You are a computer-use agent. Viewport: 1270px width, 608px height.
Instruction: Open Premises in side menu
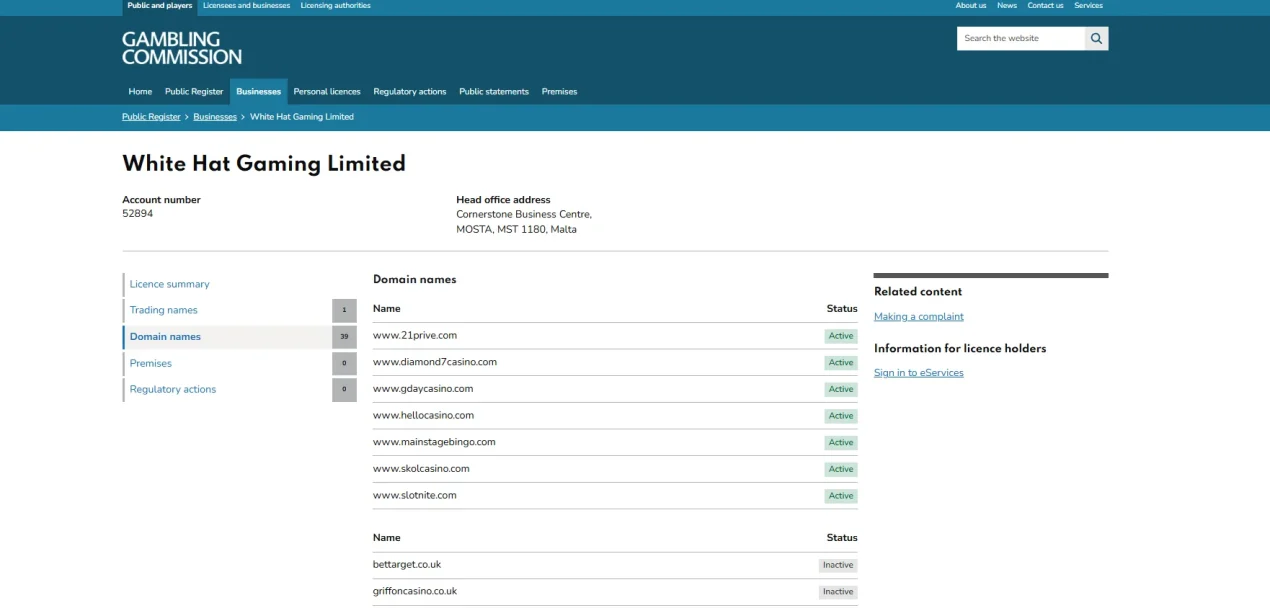pos(151,363)
